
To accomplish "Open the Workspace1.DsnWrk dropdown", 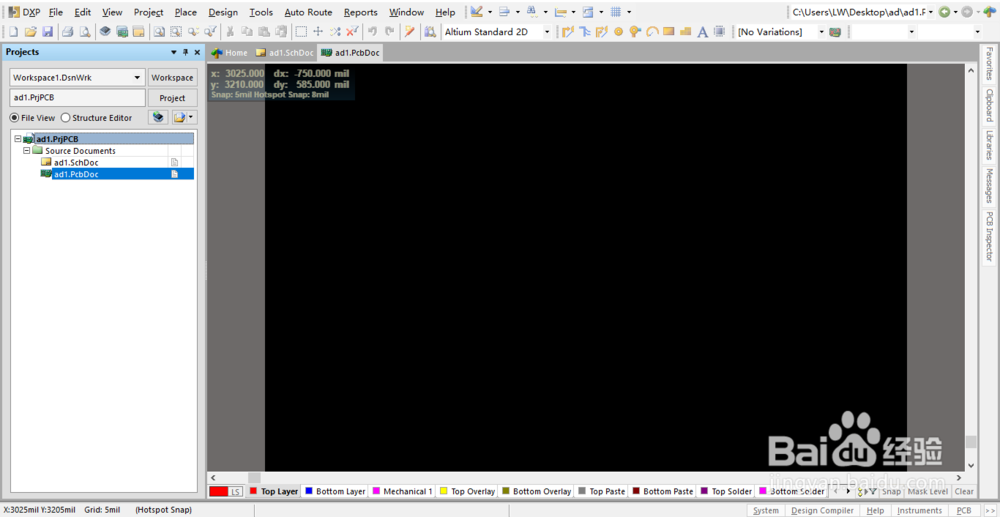I will click(x=136, y=78).
